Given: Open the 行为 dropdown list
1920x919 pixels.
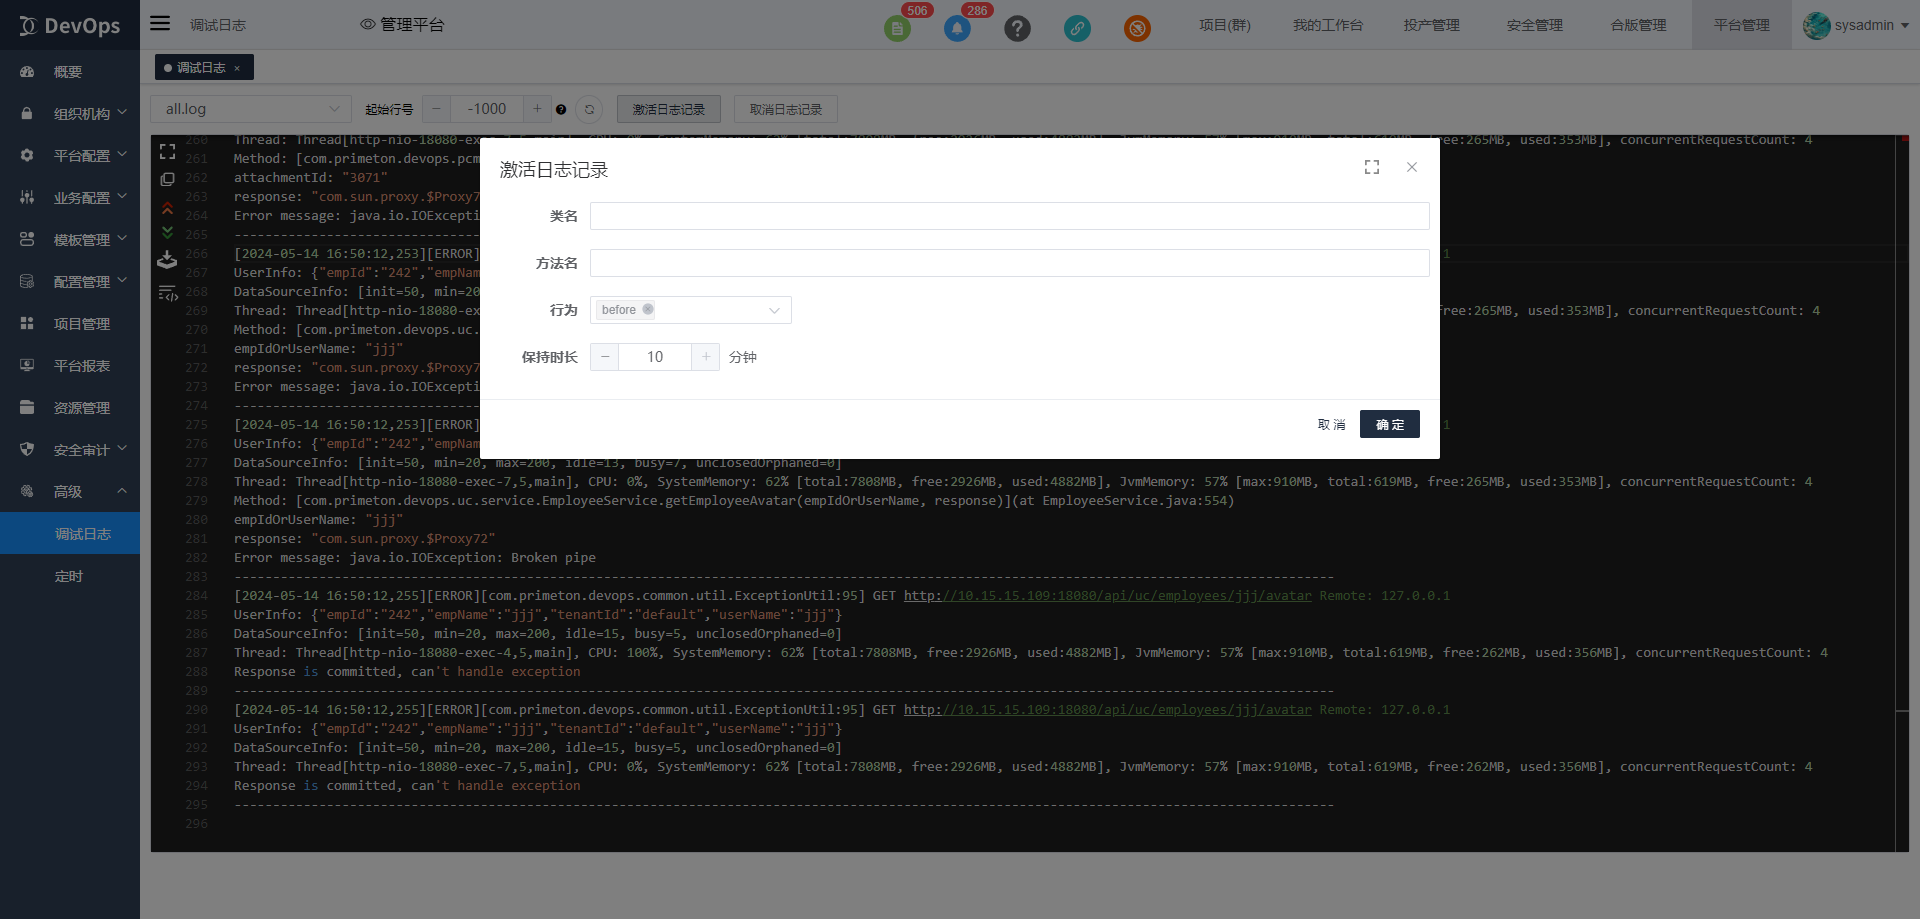Looking at the screenshot, I should click(x=773, y=310).
